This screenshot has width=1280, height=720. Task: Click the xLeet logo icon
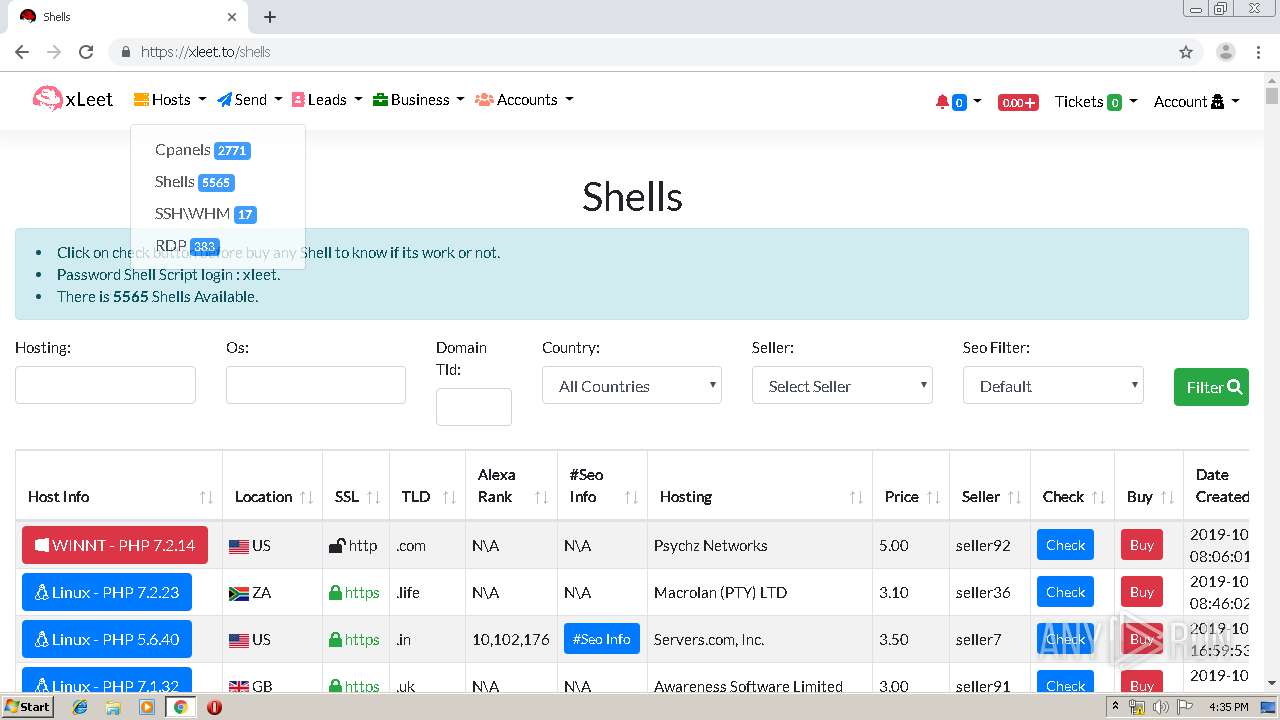click(47, 98)
